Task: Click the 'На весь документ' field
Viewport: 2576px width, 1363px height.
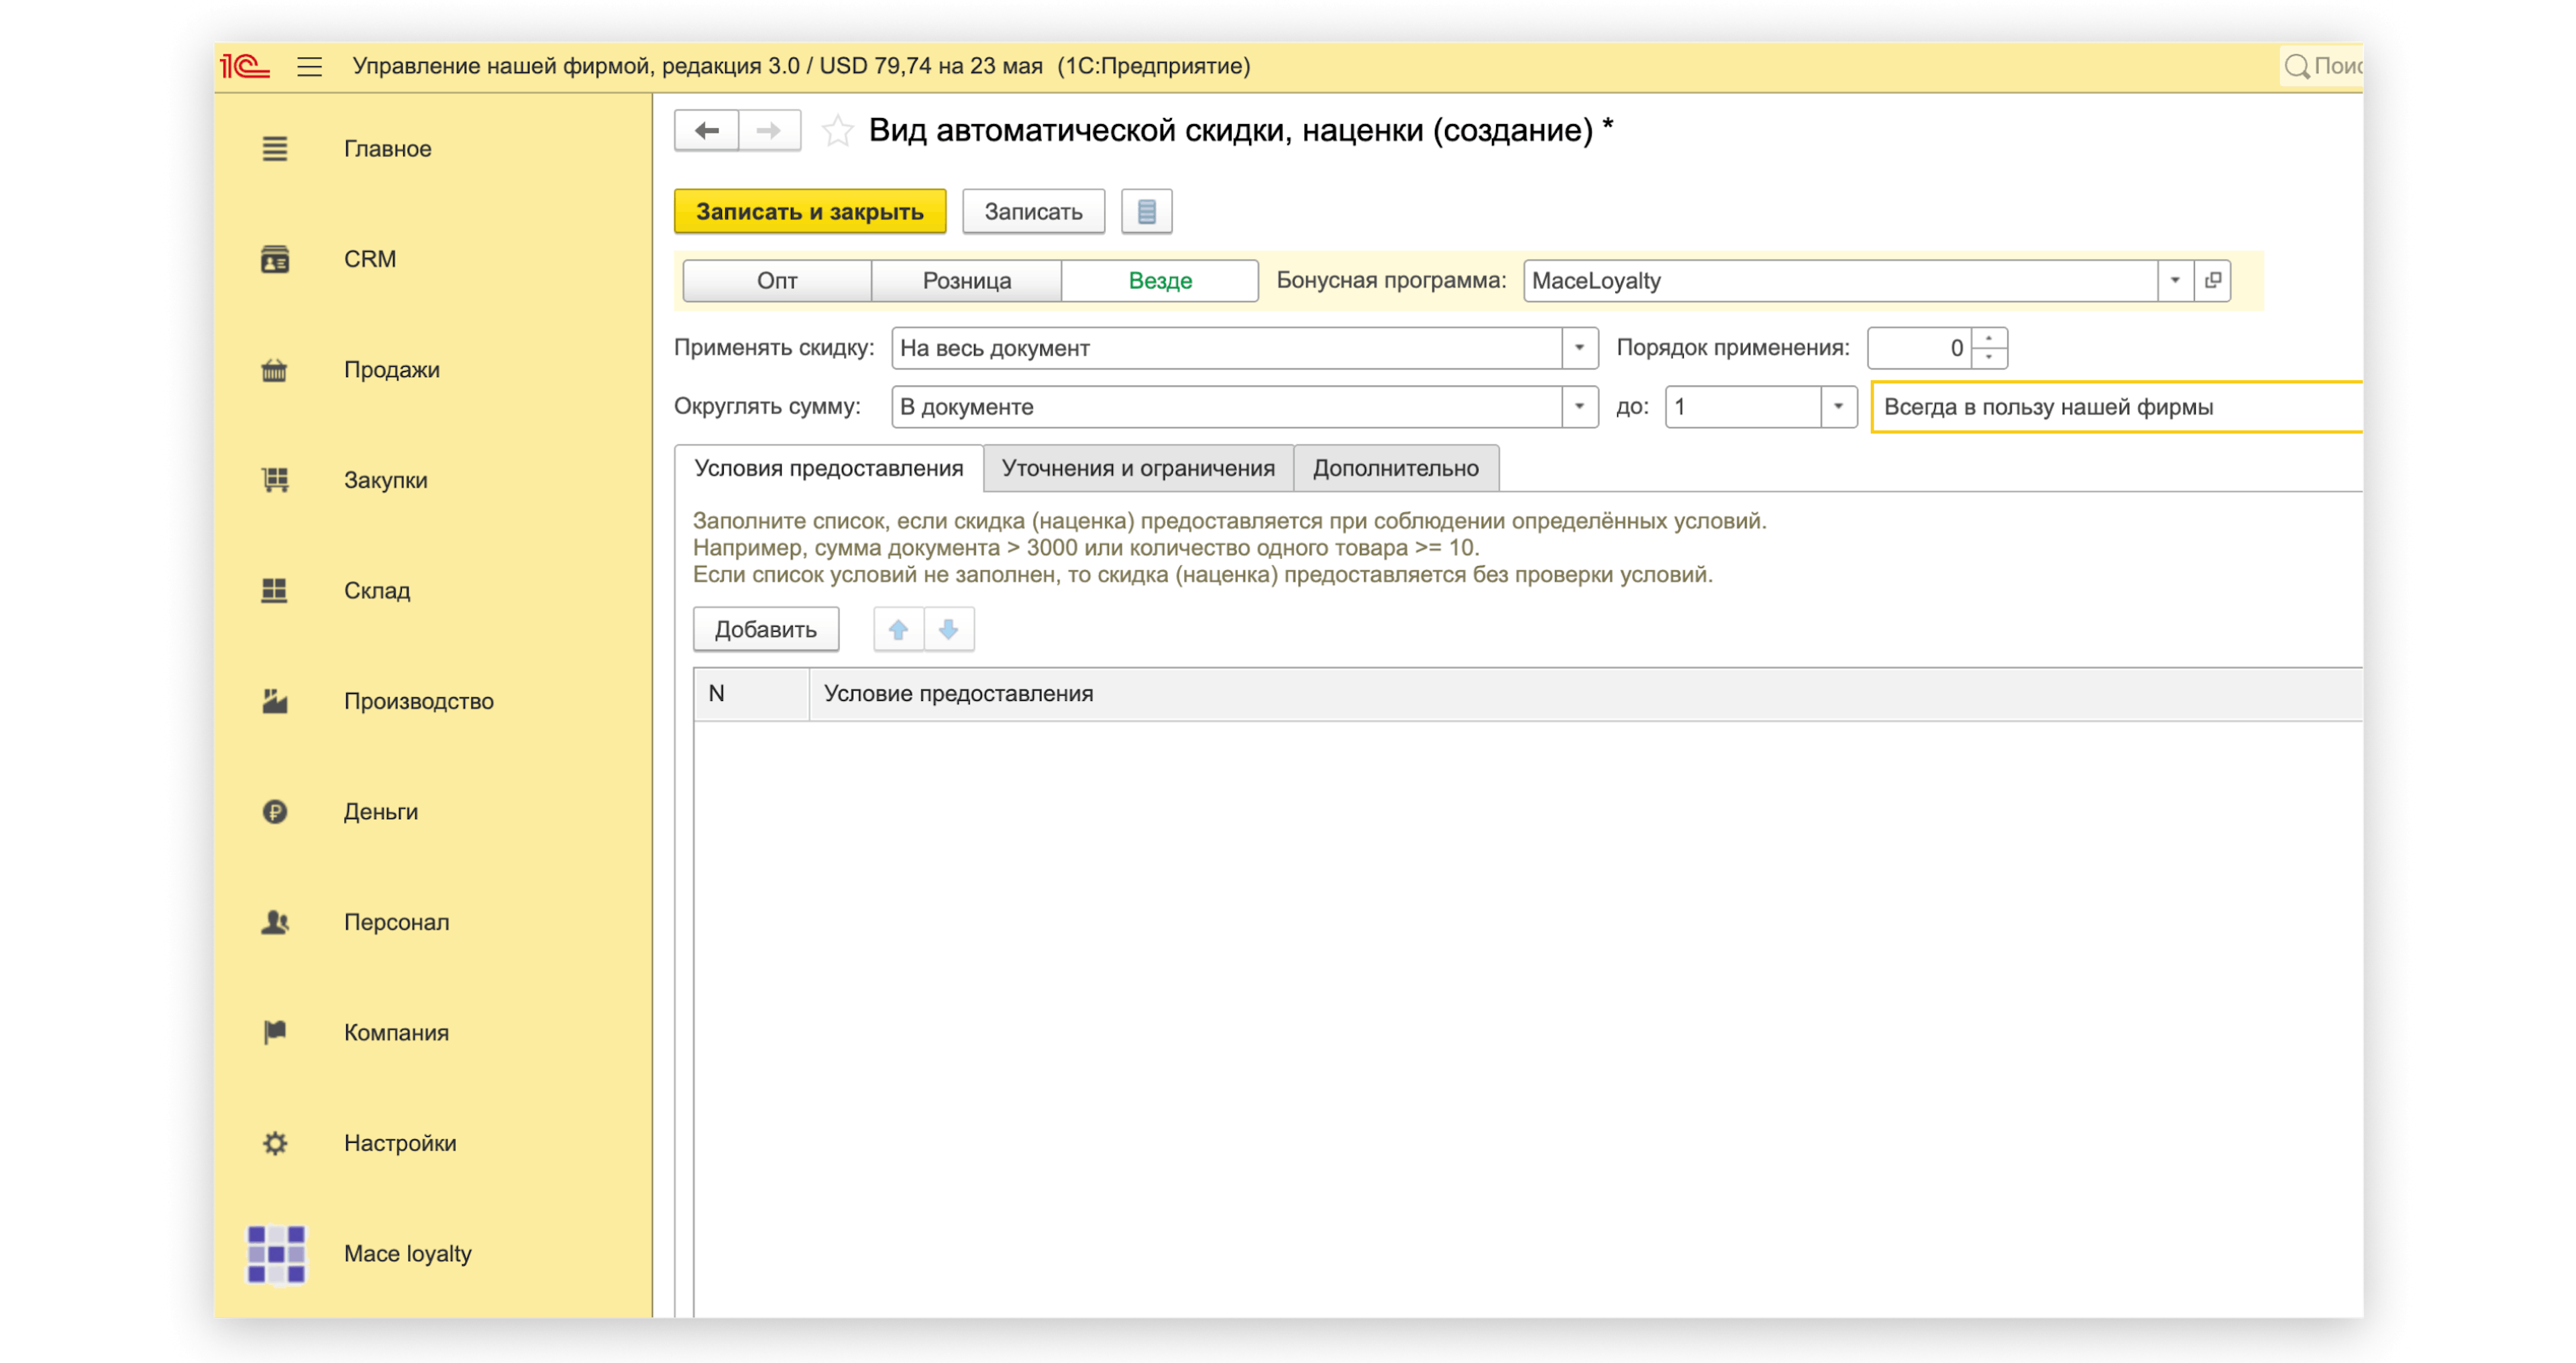Action: point(1227,348)
